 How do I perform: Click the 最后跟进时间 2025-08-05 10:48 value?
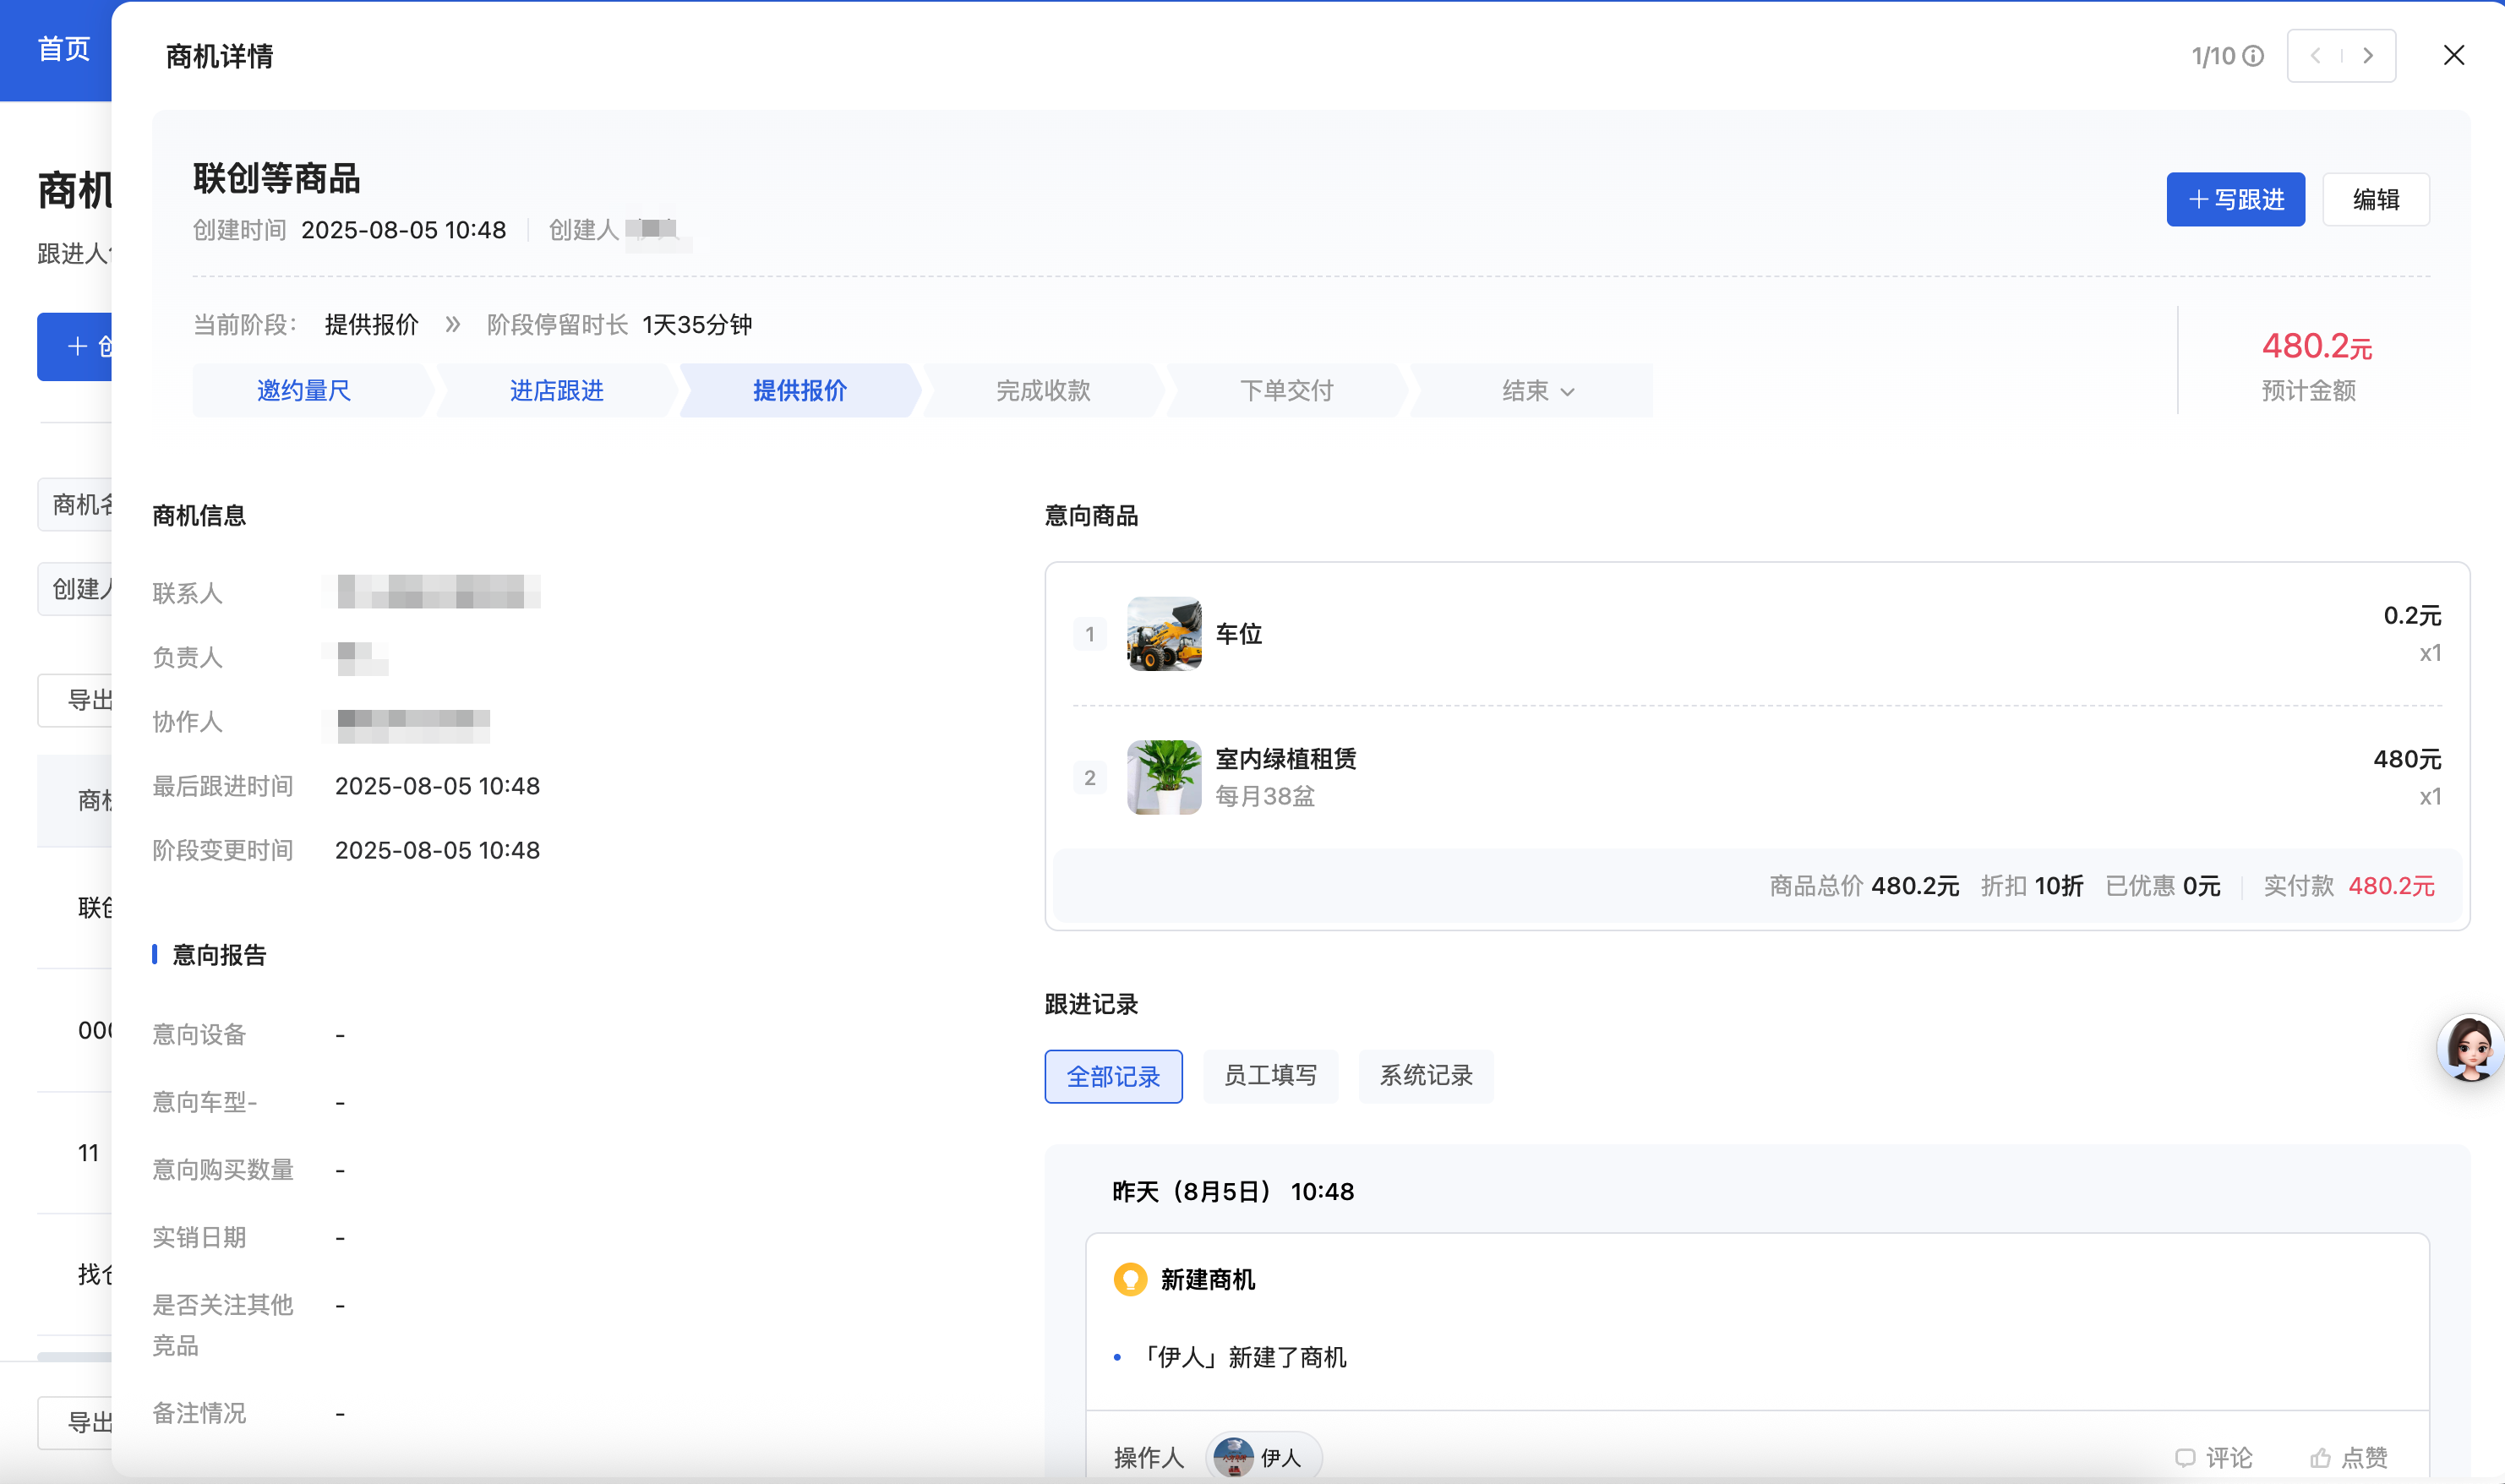coord(437,786)
